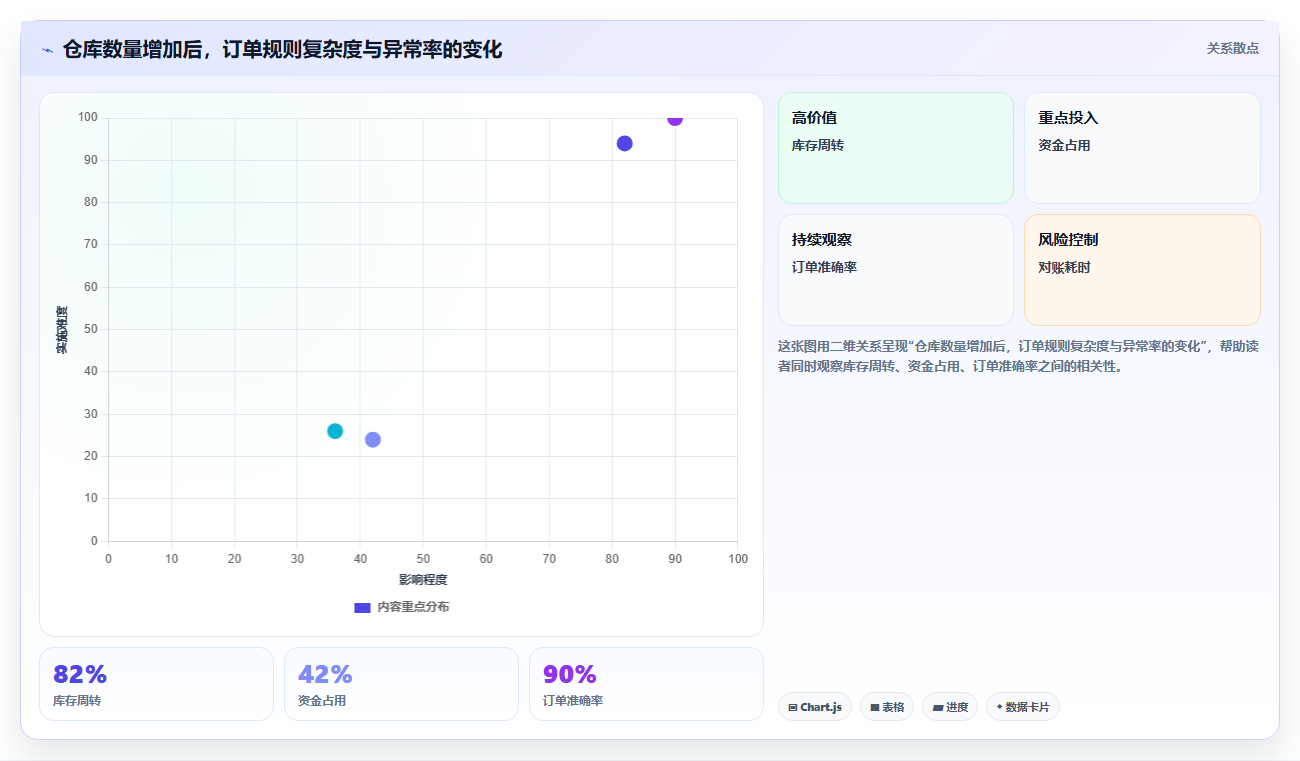The width and height of the screenshot is (1300, 761).
Task: Click the 风险控制 card heading
Action: tap(1068, 240)
